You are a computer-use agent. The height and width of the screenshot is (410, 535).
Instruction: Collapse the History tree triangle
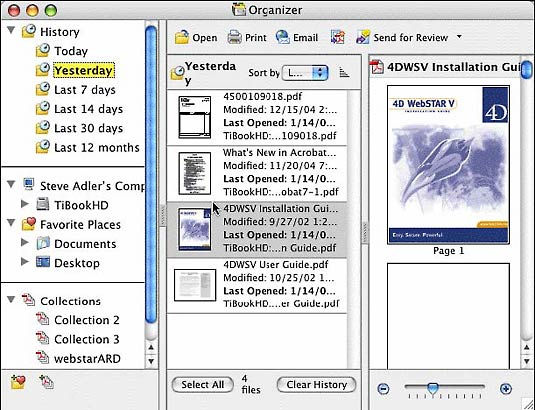[x=11, y=31]
